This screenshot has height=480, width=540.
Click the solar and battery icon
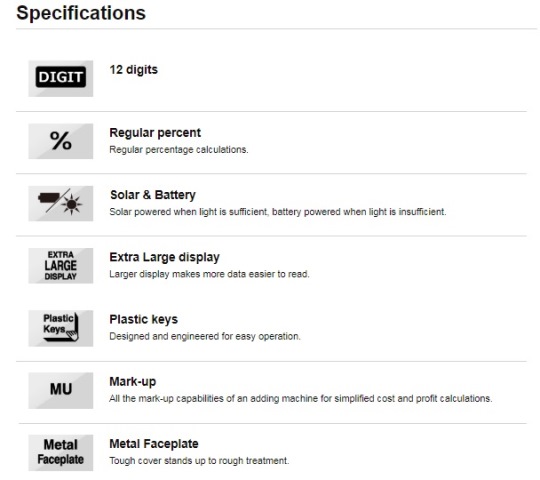pyautogui.click(x=61, y=204)
